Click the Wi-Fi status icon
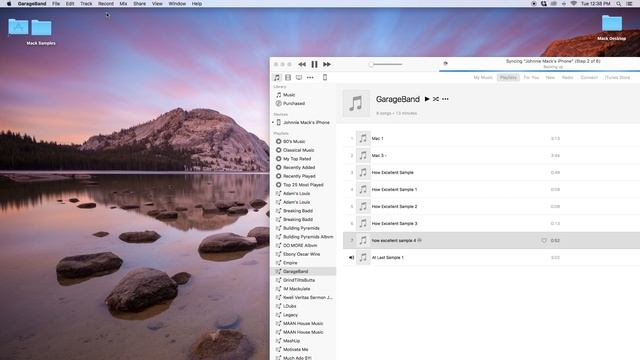This screenshot has height=360, width=640. pos(573,4)
